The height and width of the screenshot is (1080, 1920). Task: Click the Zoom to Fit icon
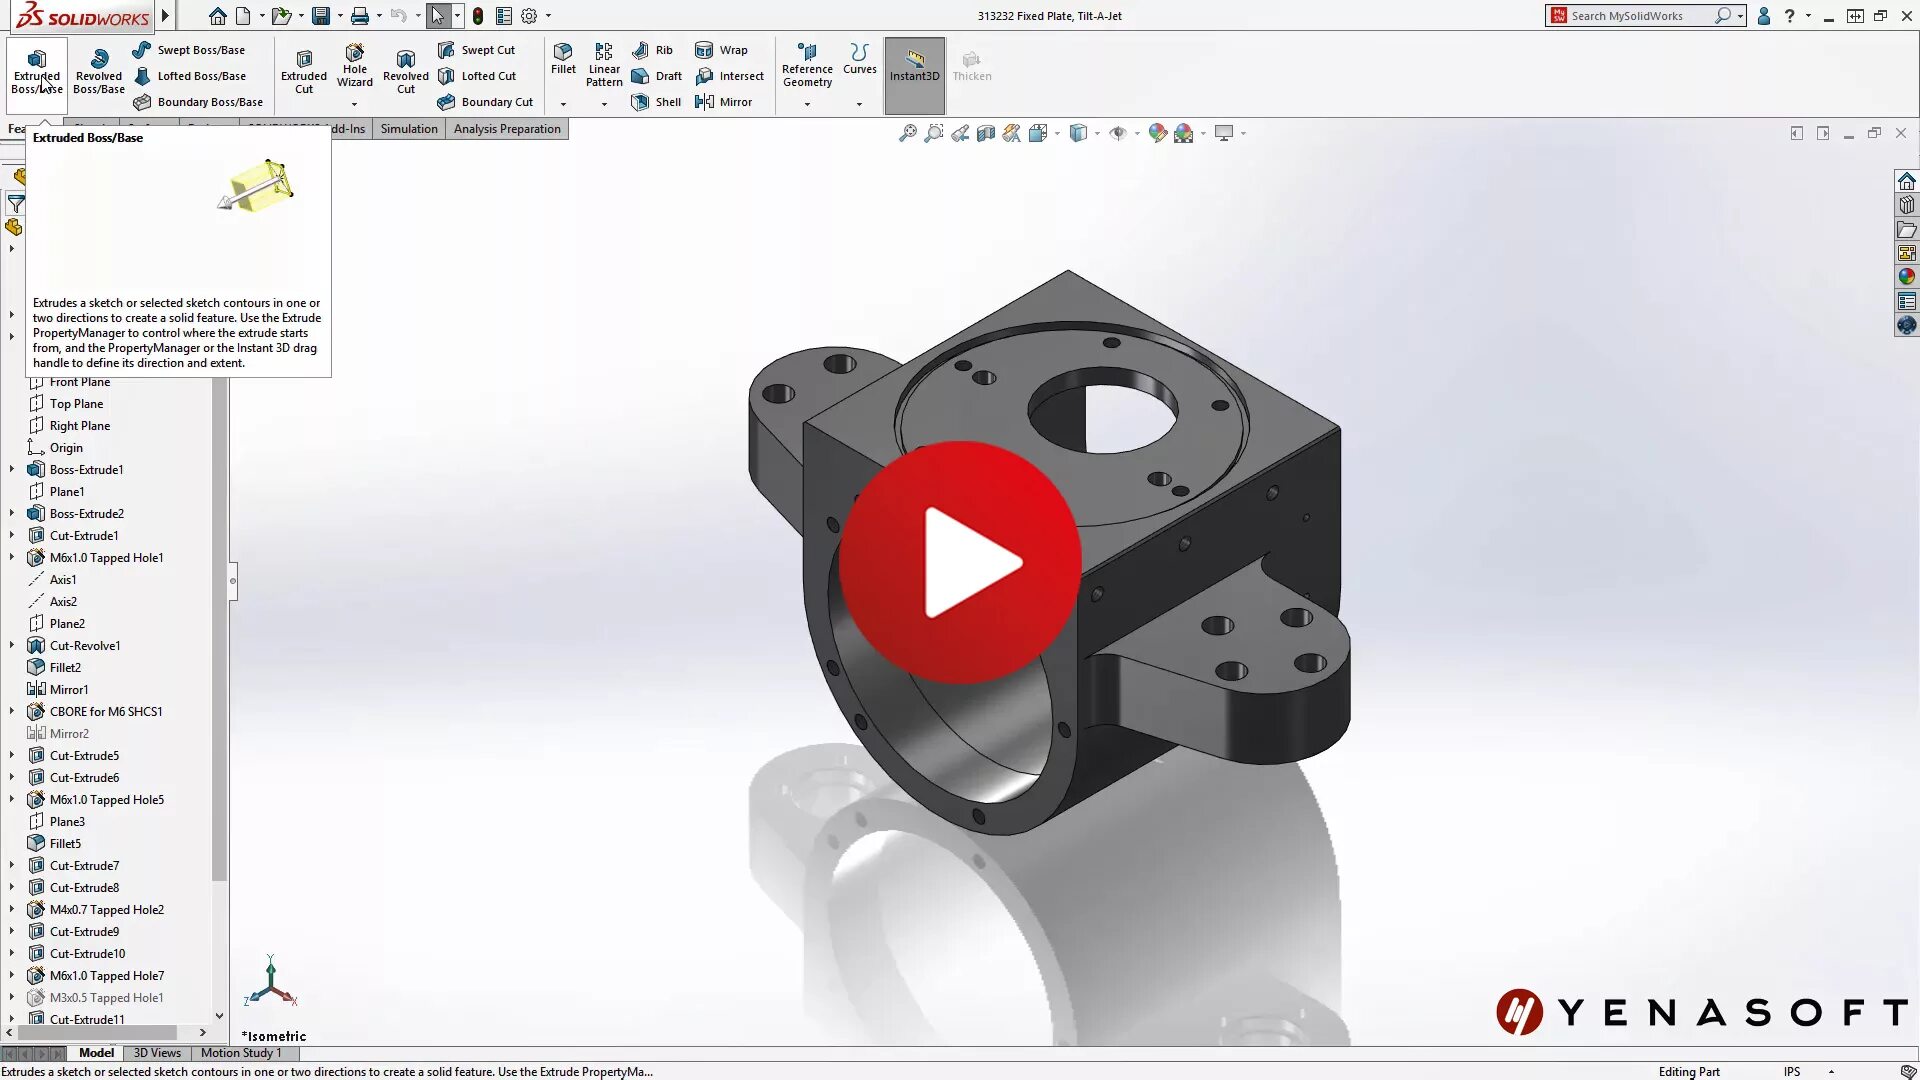tap(908, 133)
